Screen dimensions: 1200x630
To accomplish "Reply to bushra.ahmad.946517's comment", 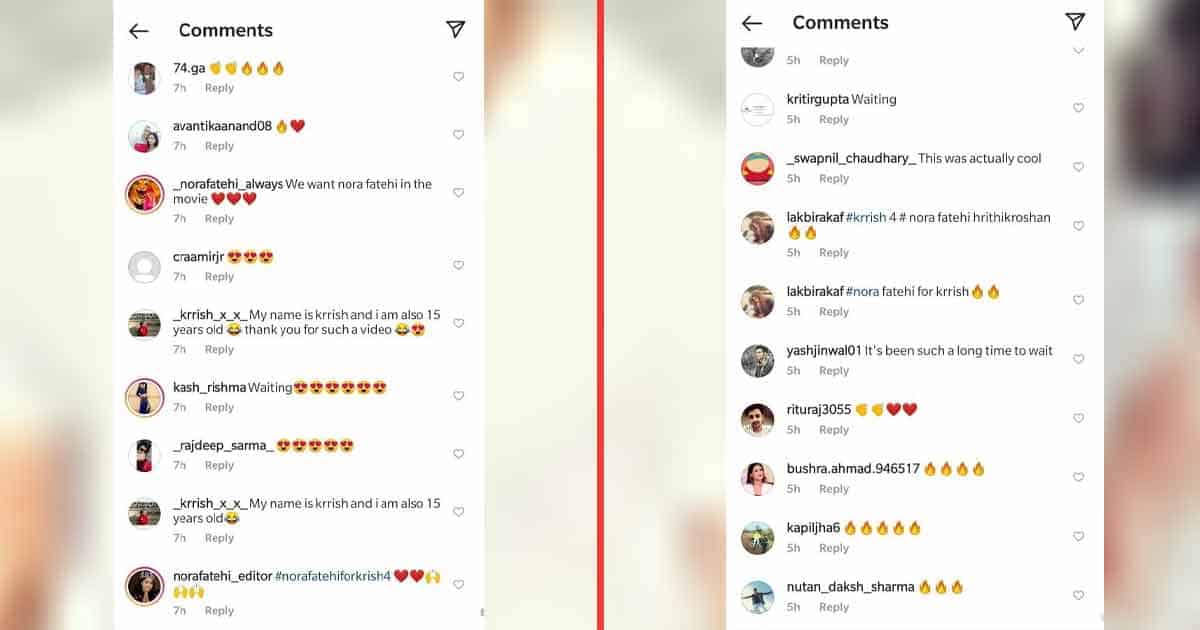I will point(834,489).
